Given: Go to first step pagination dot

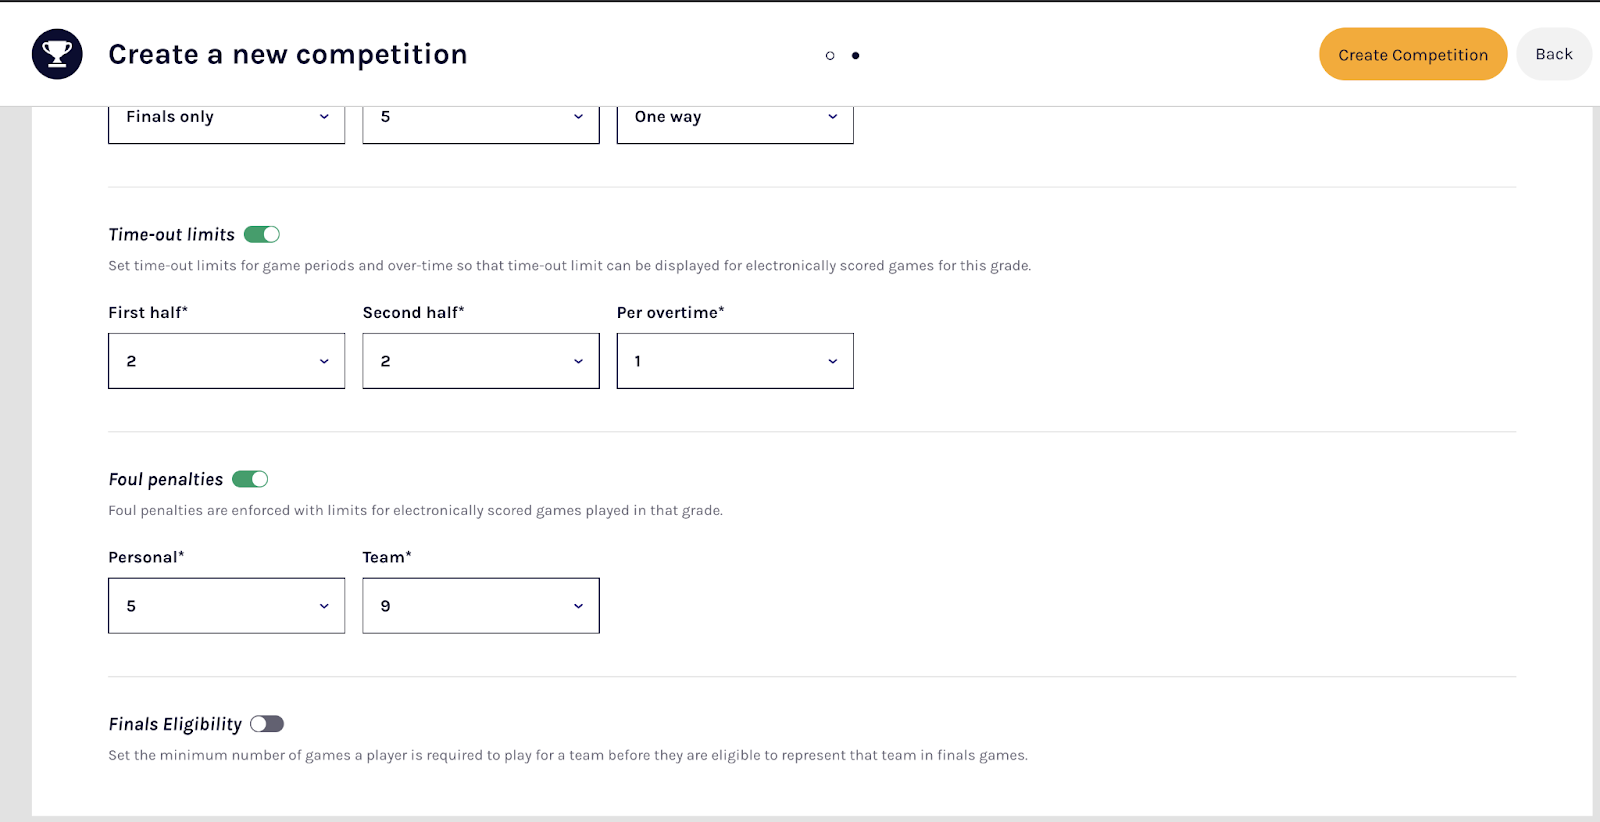Looking at the screenshot, I should [x=830, y=56].
